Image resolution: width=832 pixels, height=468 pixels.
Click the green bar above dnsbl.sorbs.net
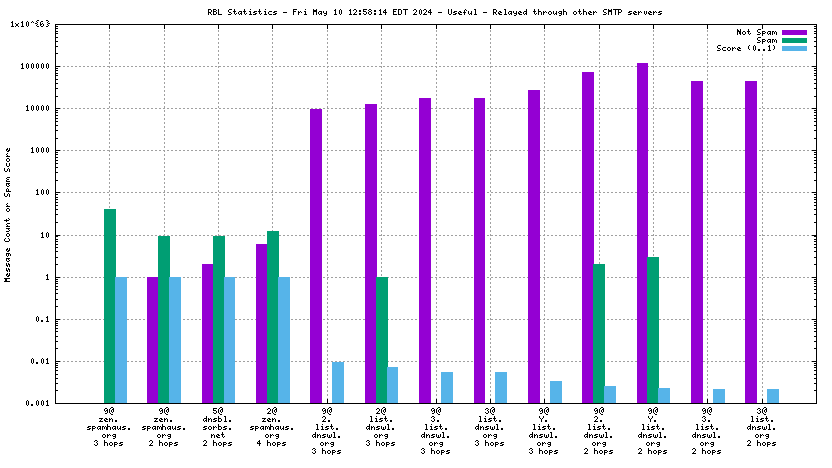pyautogui.click(x=218, y=319)
